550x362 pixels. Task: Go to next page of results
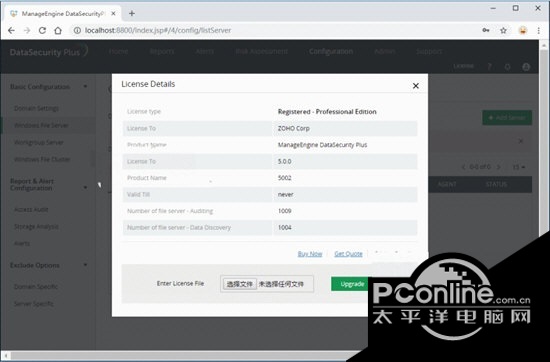tap(498, 167)
